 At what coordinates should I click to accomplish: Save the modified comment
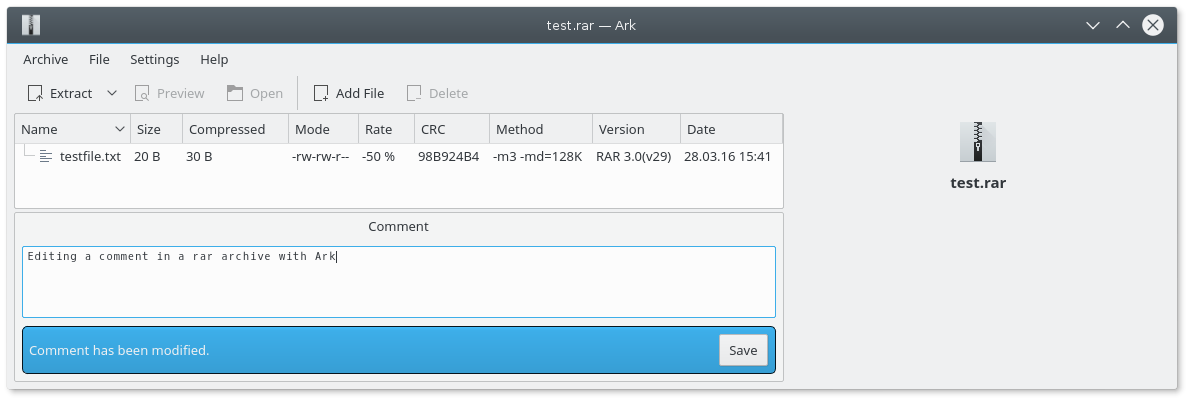tap(743, 350)
